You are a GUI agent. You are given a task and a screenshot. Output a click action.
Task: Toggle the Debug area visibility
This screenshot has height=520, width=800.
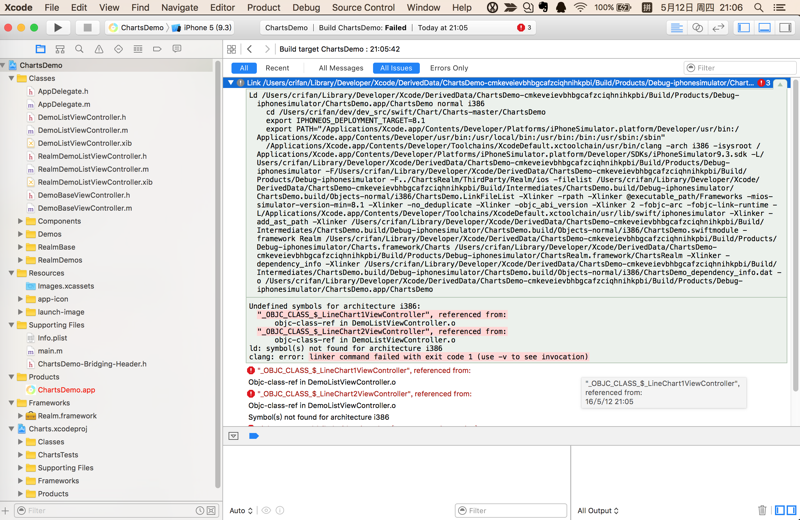coord(764,28)
